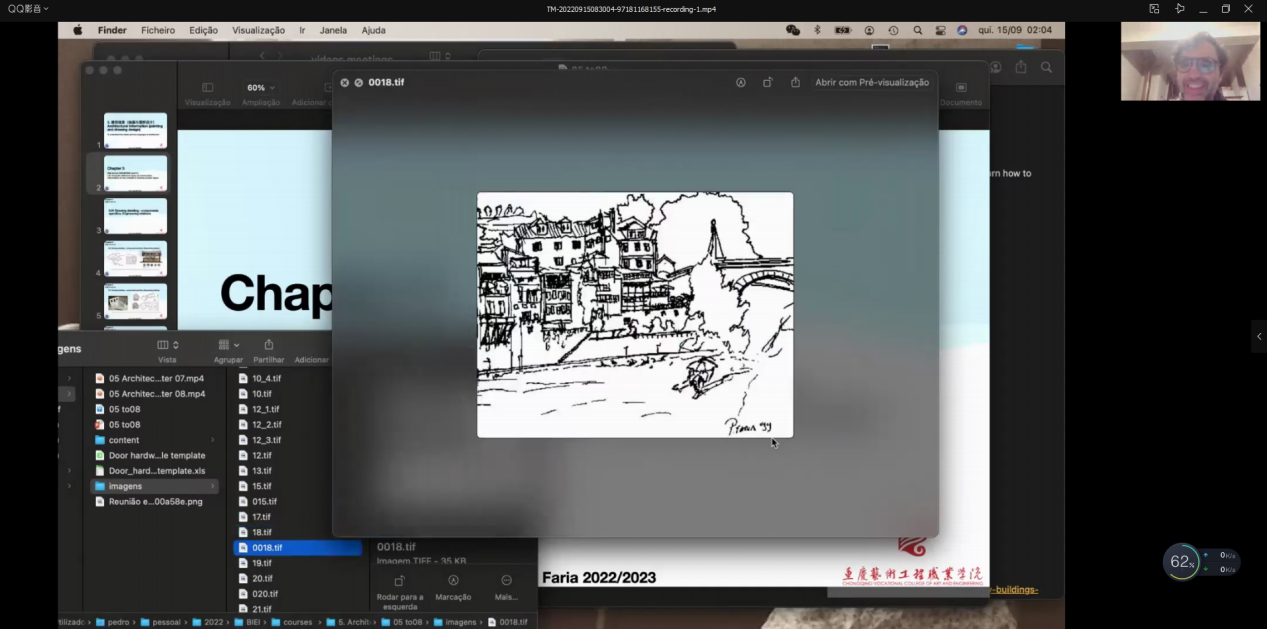Click the Partilhar share icon in Finder
This screenshot has height=629, width=1267.
pos(269,345)
